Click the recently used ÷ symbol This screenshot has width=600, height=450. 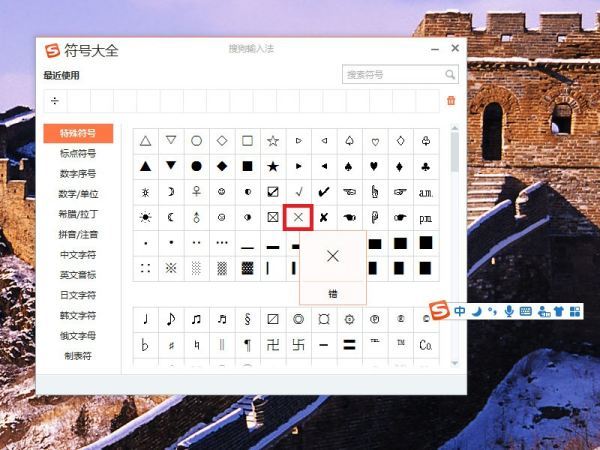pos(54,101)
